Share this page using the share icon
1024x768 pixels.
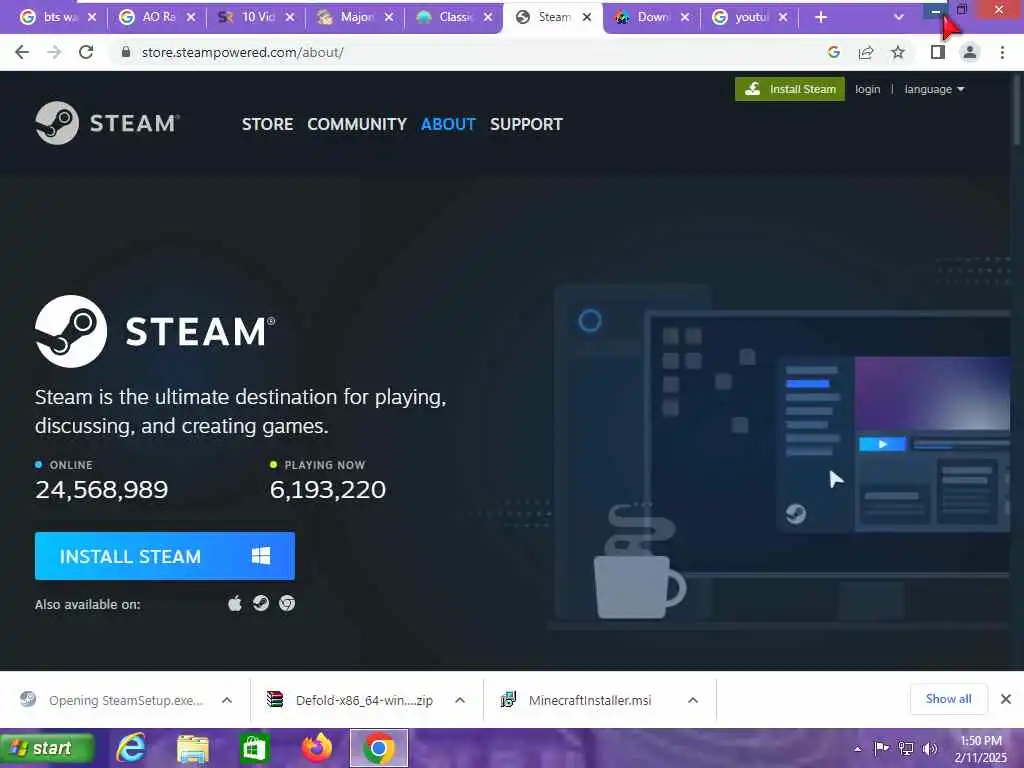tap(866, 52)
